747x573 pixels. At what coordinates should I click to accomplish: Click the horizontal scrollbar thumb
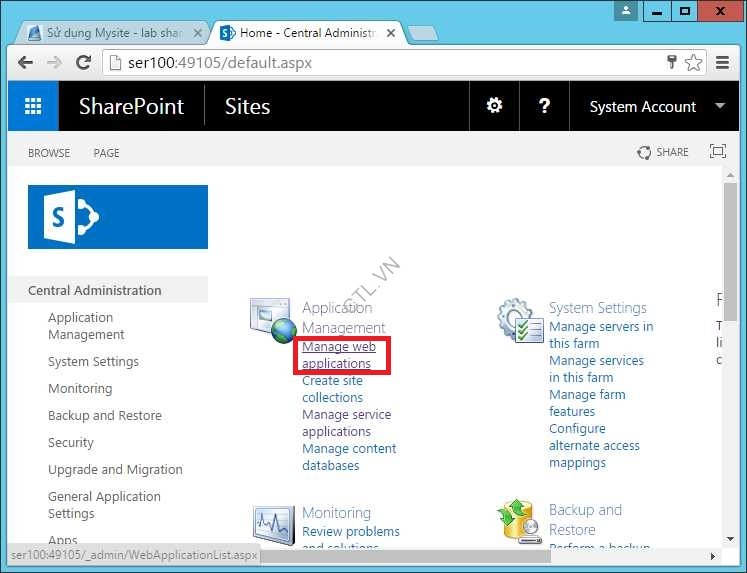[x=405, y=556]
